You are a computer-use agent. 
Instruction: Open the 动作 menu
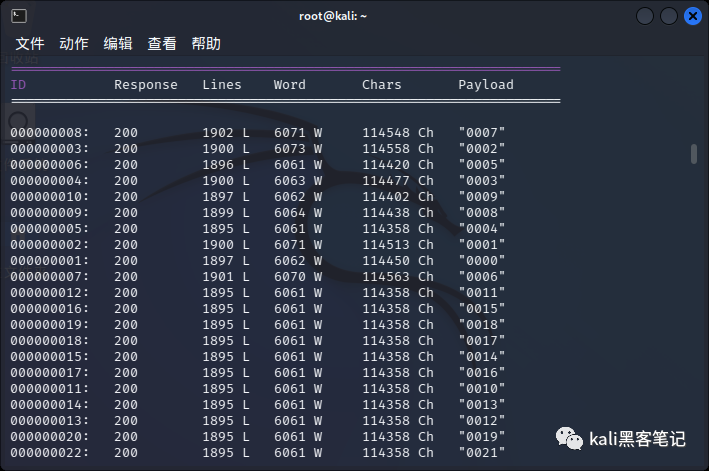pos(74,44)
